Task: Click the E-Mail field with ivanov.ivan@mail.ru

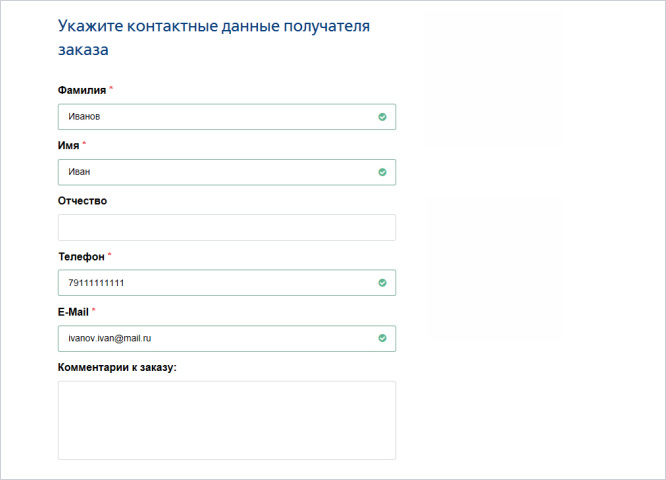Action: [x=210, y=338]
